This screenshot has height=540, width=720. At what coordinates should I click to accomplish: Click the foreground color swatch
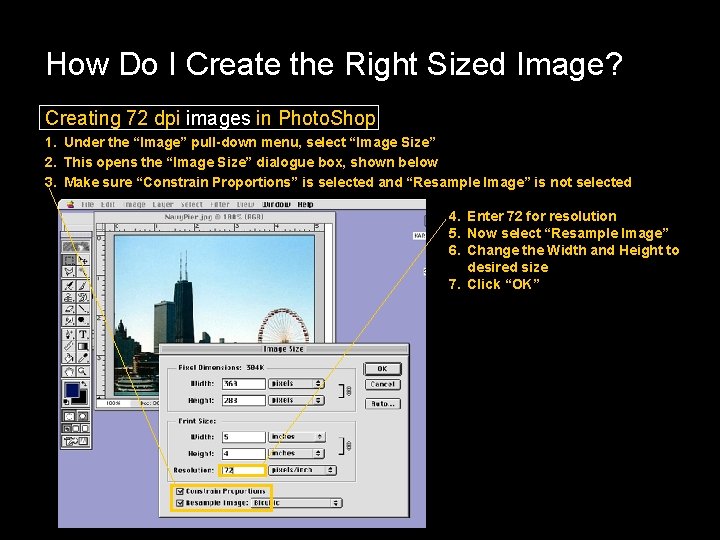coord(72,390)
